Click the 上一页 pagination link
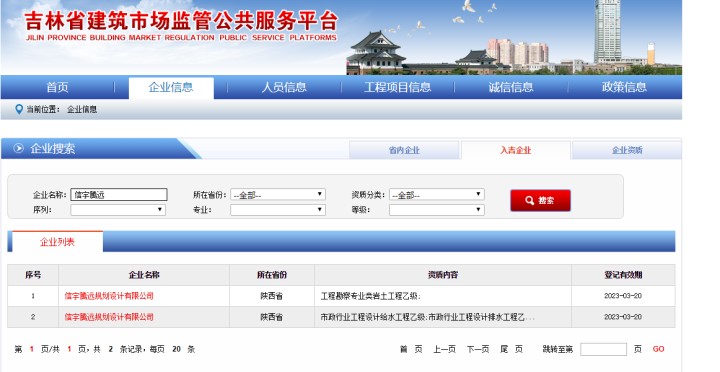Viewport: 720px width, 372px height. (444, 349)
